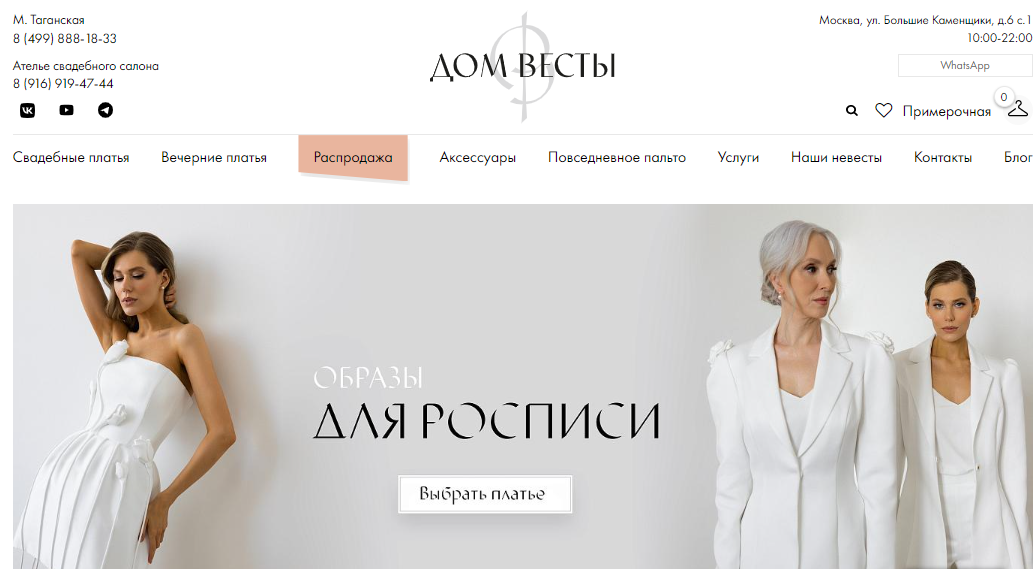Open fitting room hanger icon

click(x=1017, y=108)
